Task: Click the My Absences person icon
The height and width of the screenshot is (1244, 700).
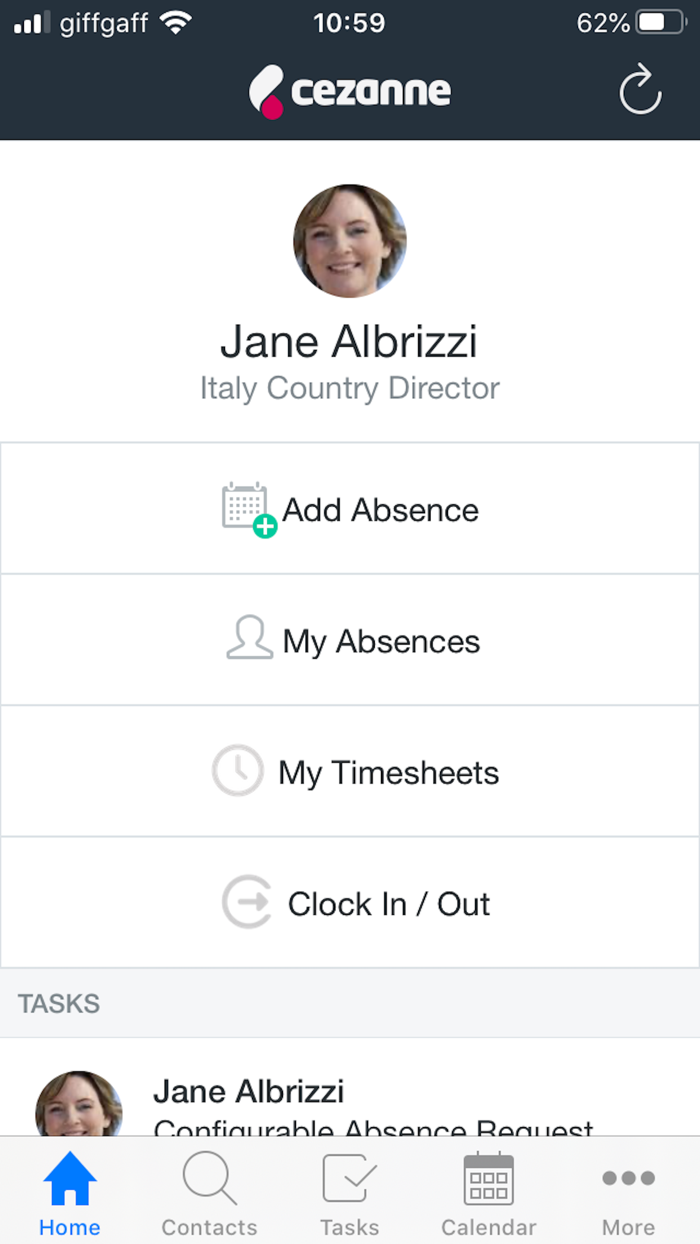Action: [x=249, y=639]
